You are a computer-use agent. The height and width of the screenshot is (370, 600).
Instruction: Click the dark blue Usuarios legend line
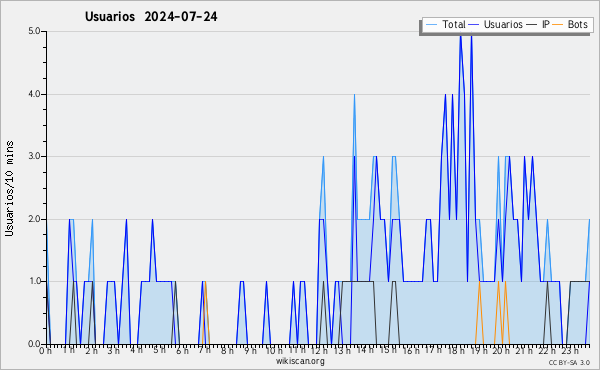474,25
